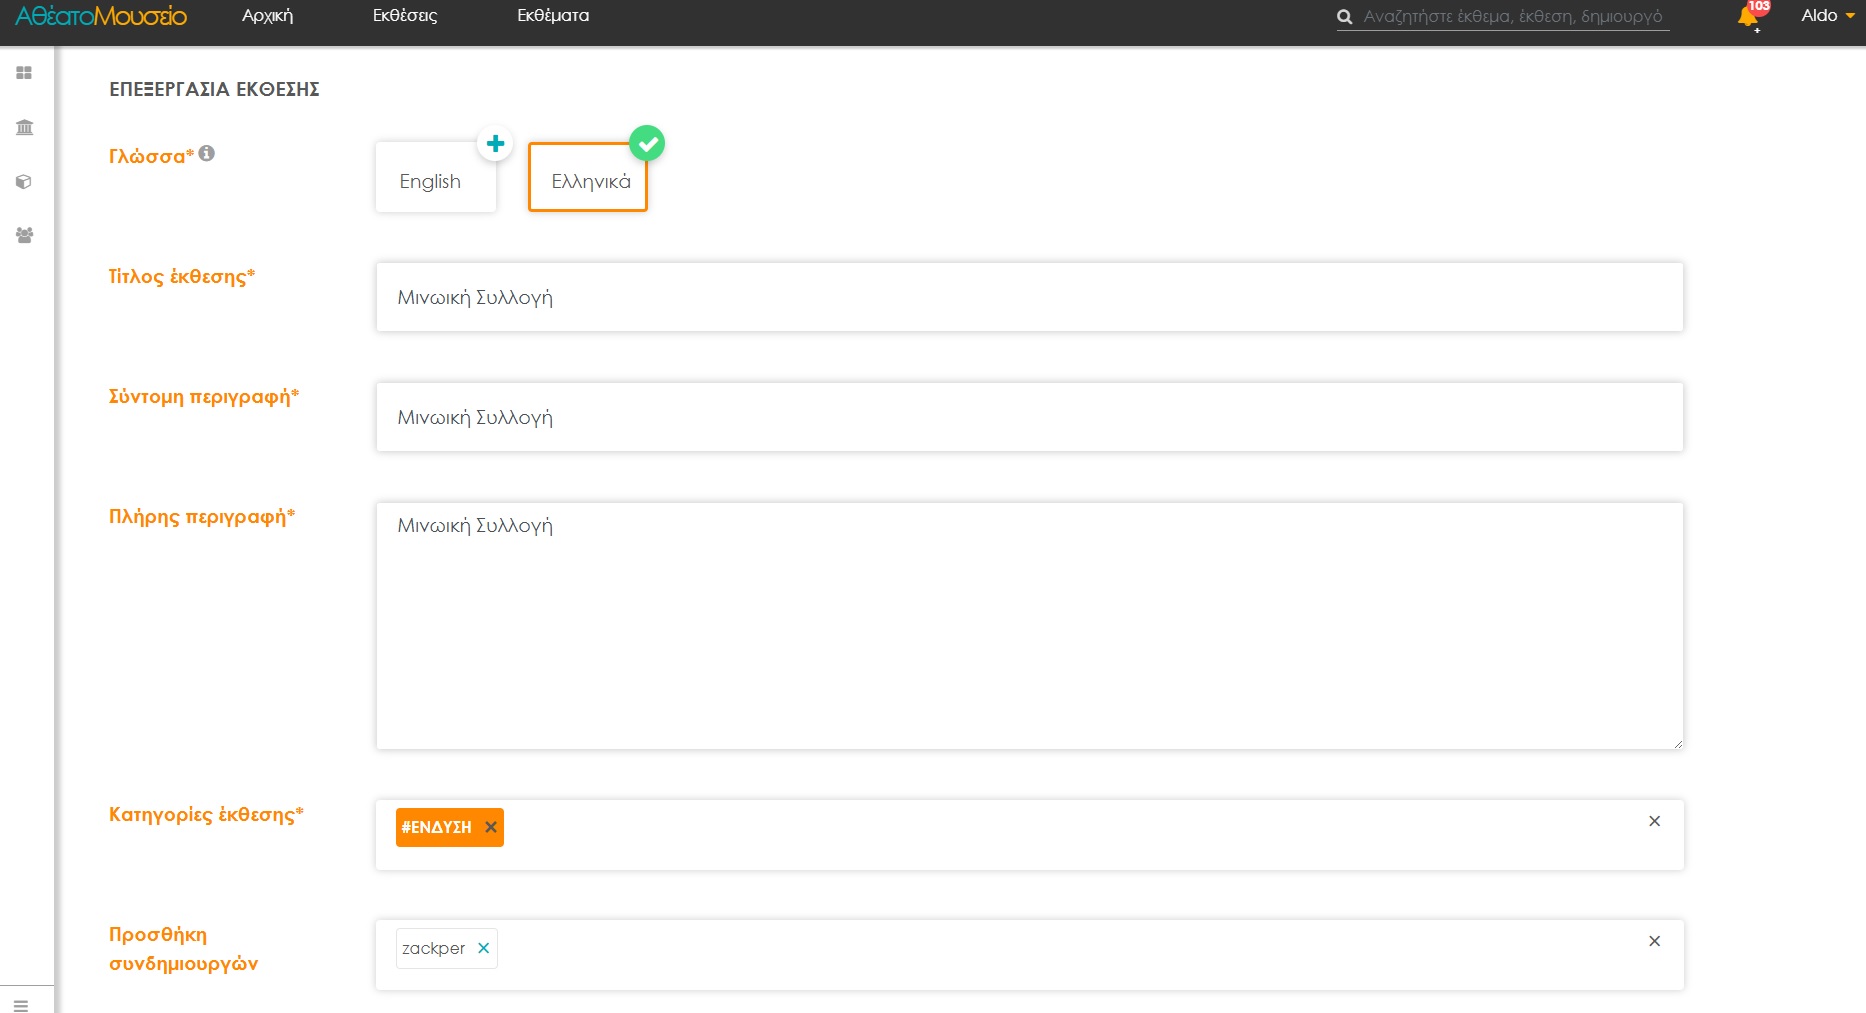Screen dimensions: 1866x1013
Task: Open notifications bell with 103 badge
Action: click(x=1749, y=17)
